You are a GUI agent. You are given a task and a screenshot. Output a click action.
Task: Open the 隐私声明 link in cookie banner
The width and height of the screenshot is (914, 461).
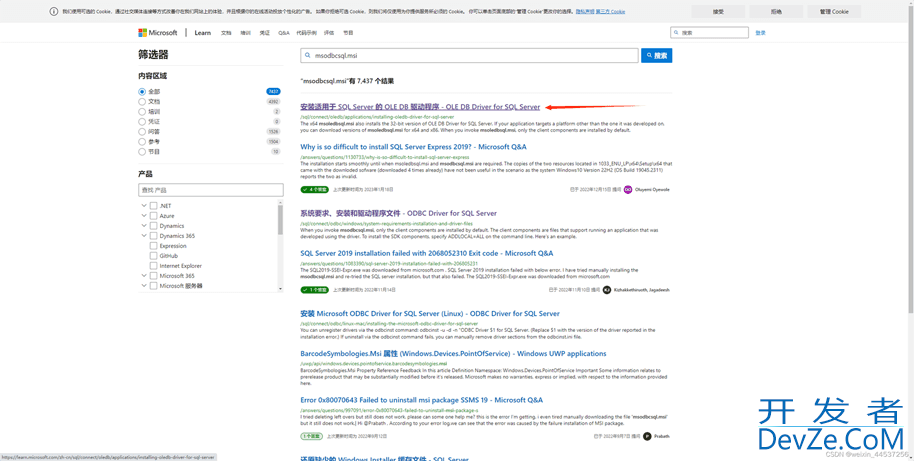[x=585, y=12]
